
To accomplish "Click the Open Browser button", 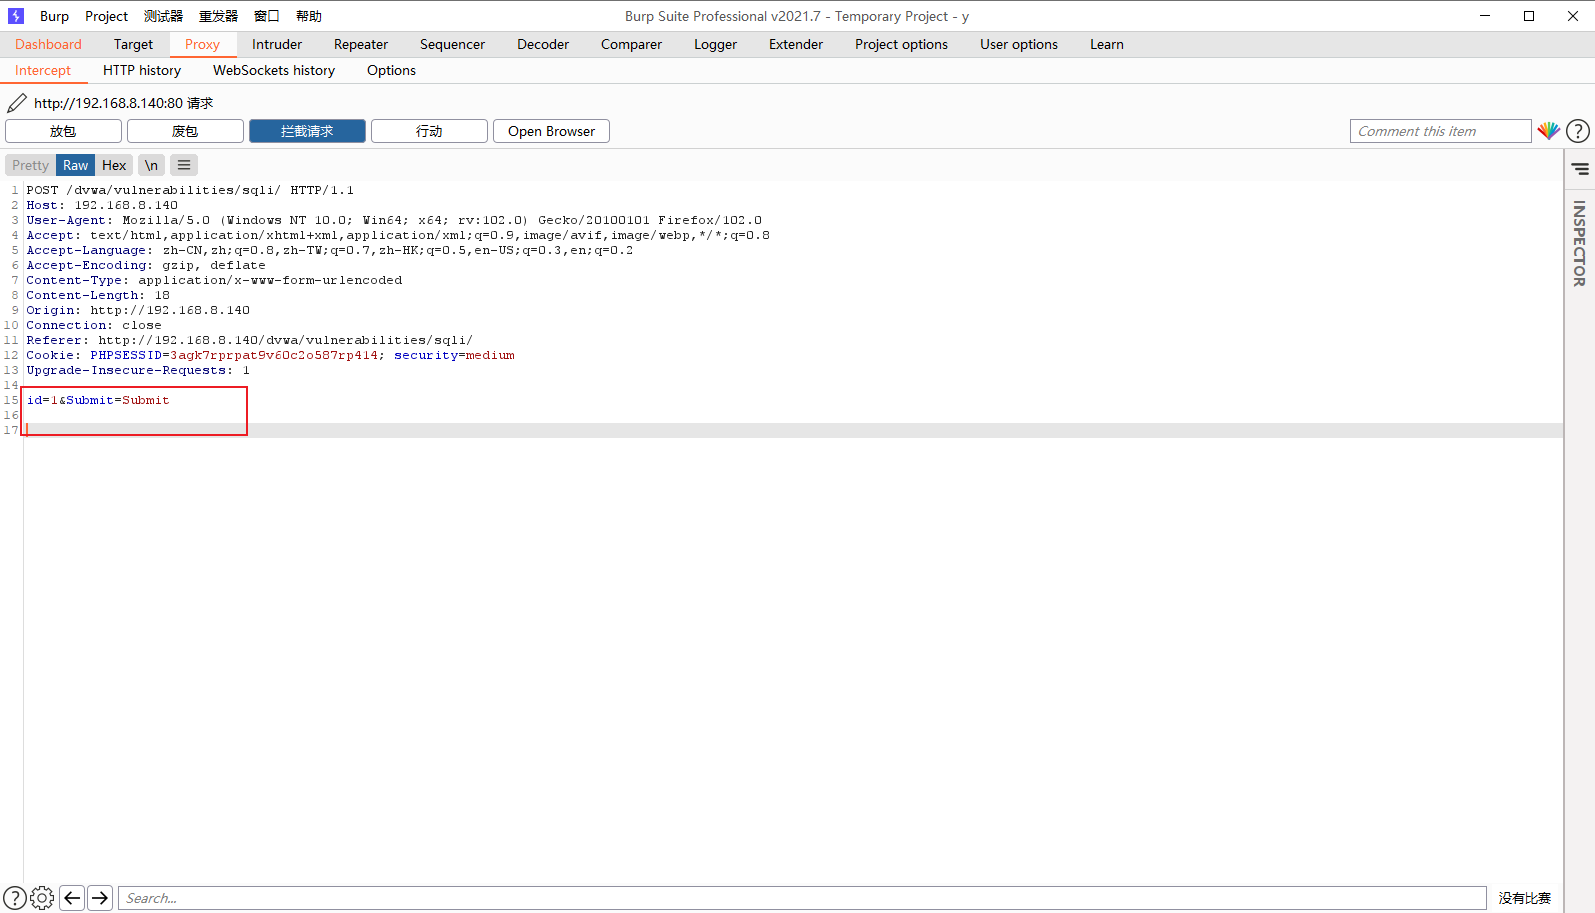I will pos(551,131).
